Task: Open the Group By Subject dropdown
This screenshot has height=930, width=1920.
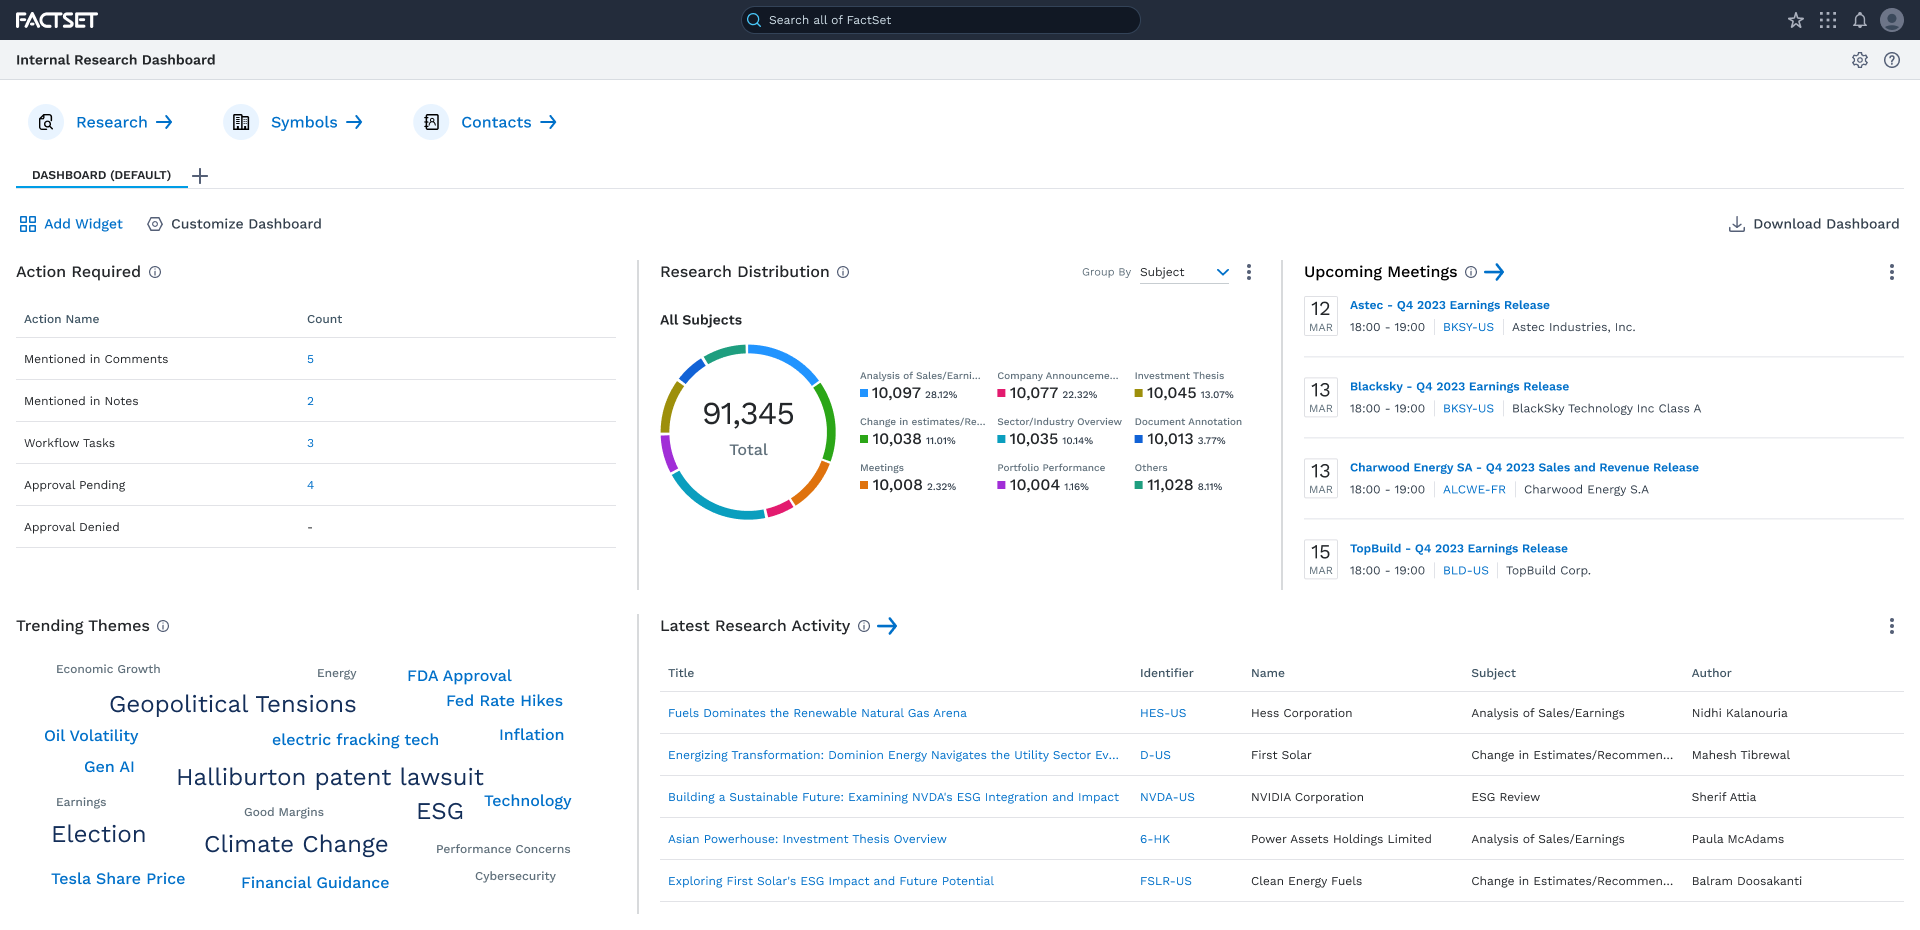Action: pos(1185,272)
